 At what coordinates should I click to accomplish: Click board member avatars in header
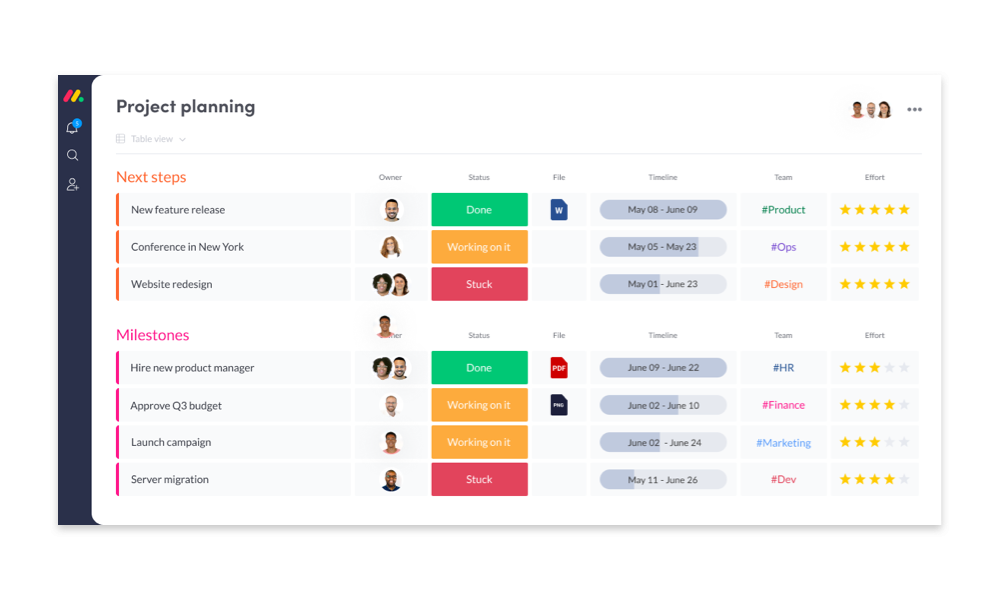click(x=871, y=110)
